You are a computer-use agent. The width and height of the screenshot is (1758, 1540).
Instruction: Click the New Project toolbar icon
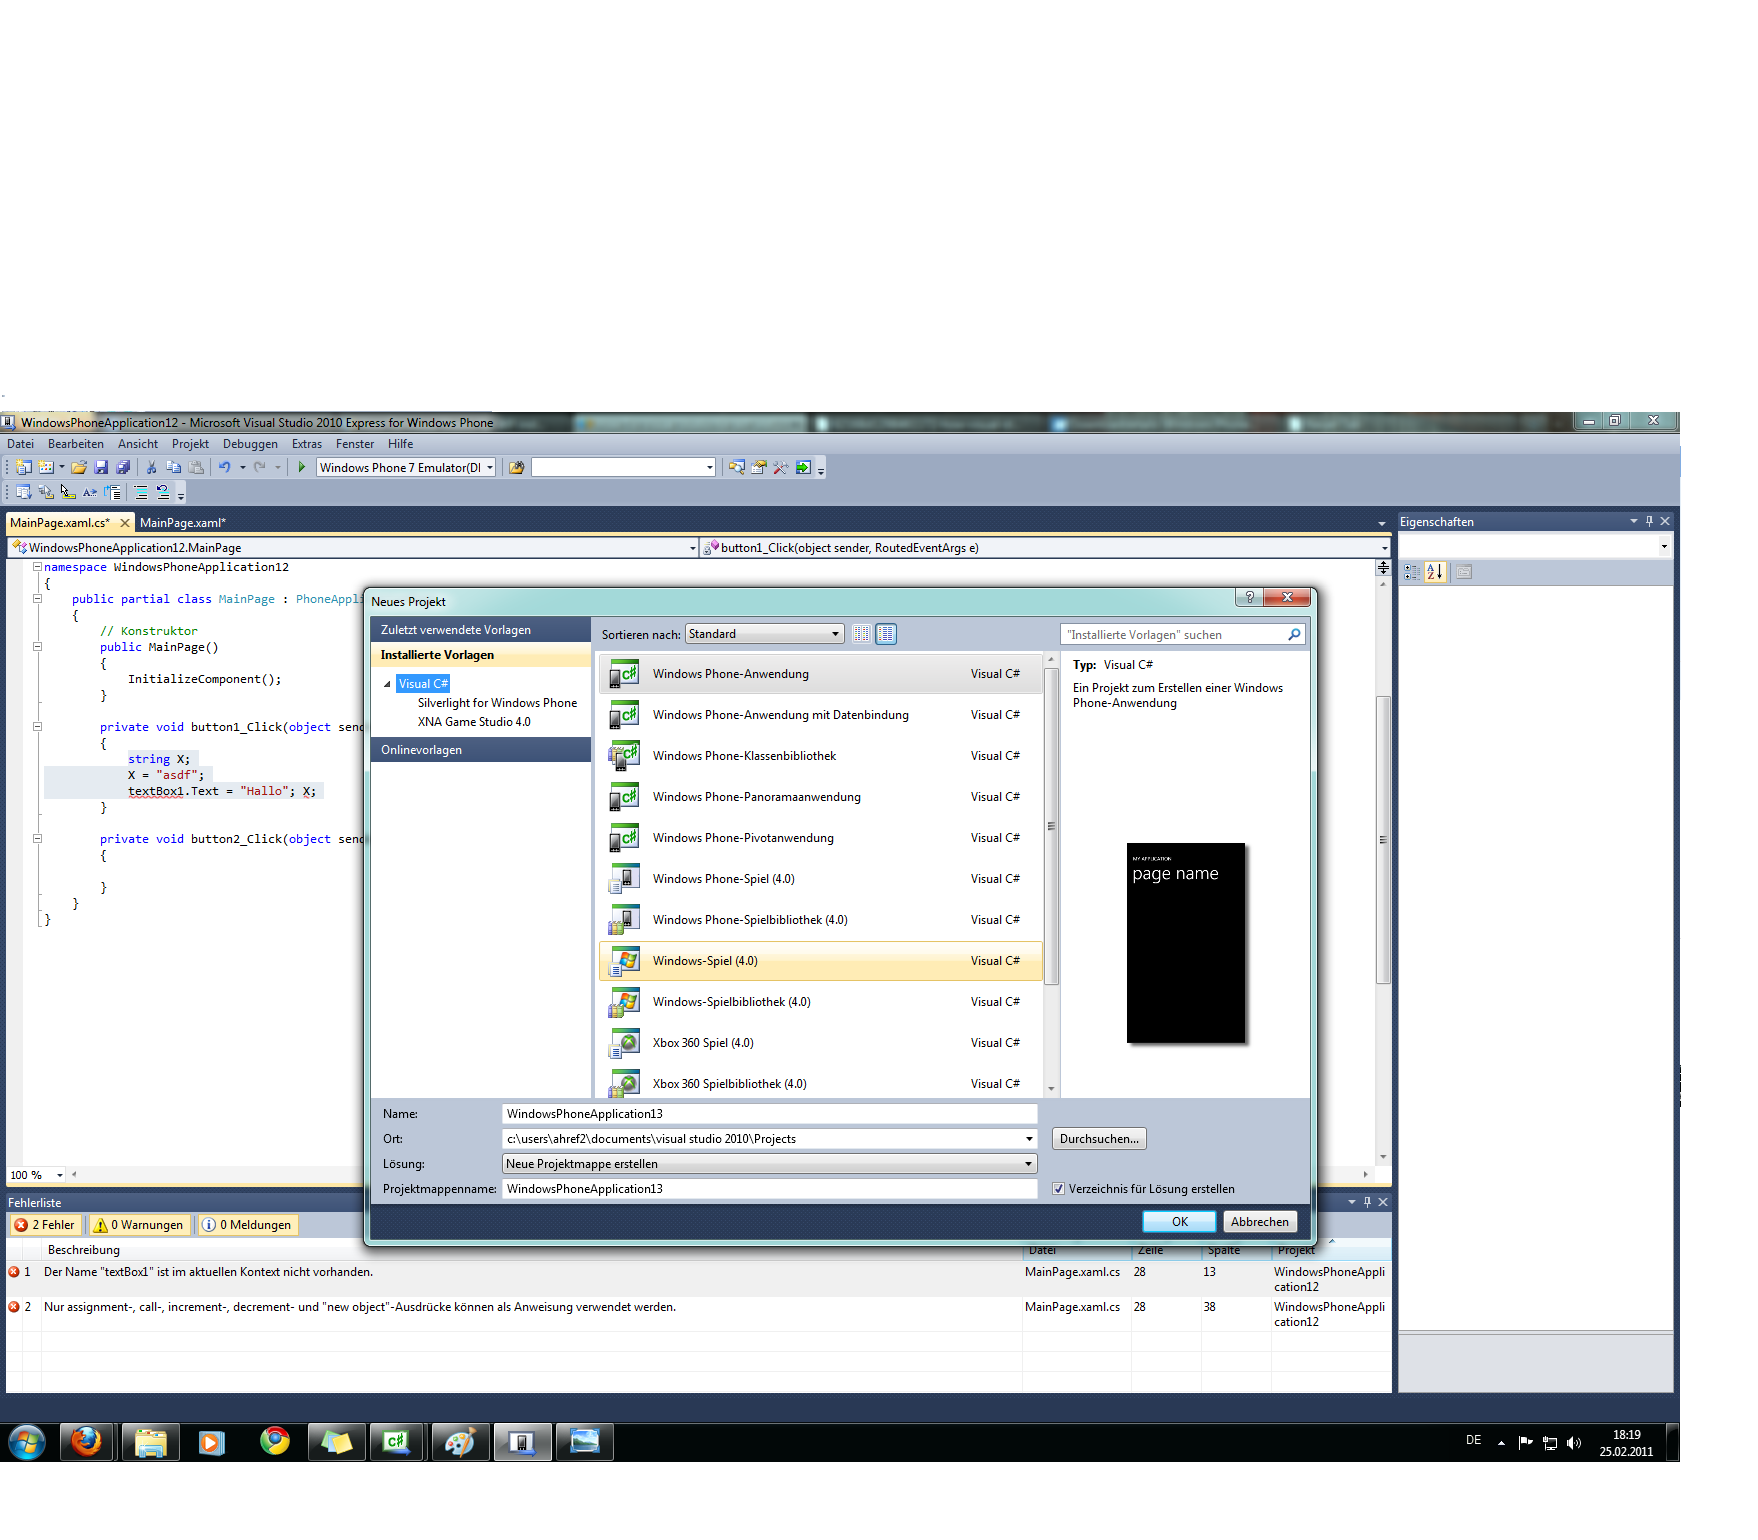coord(24,467)
